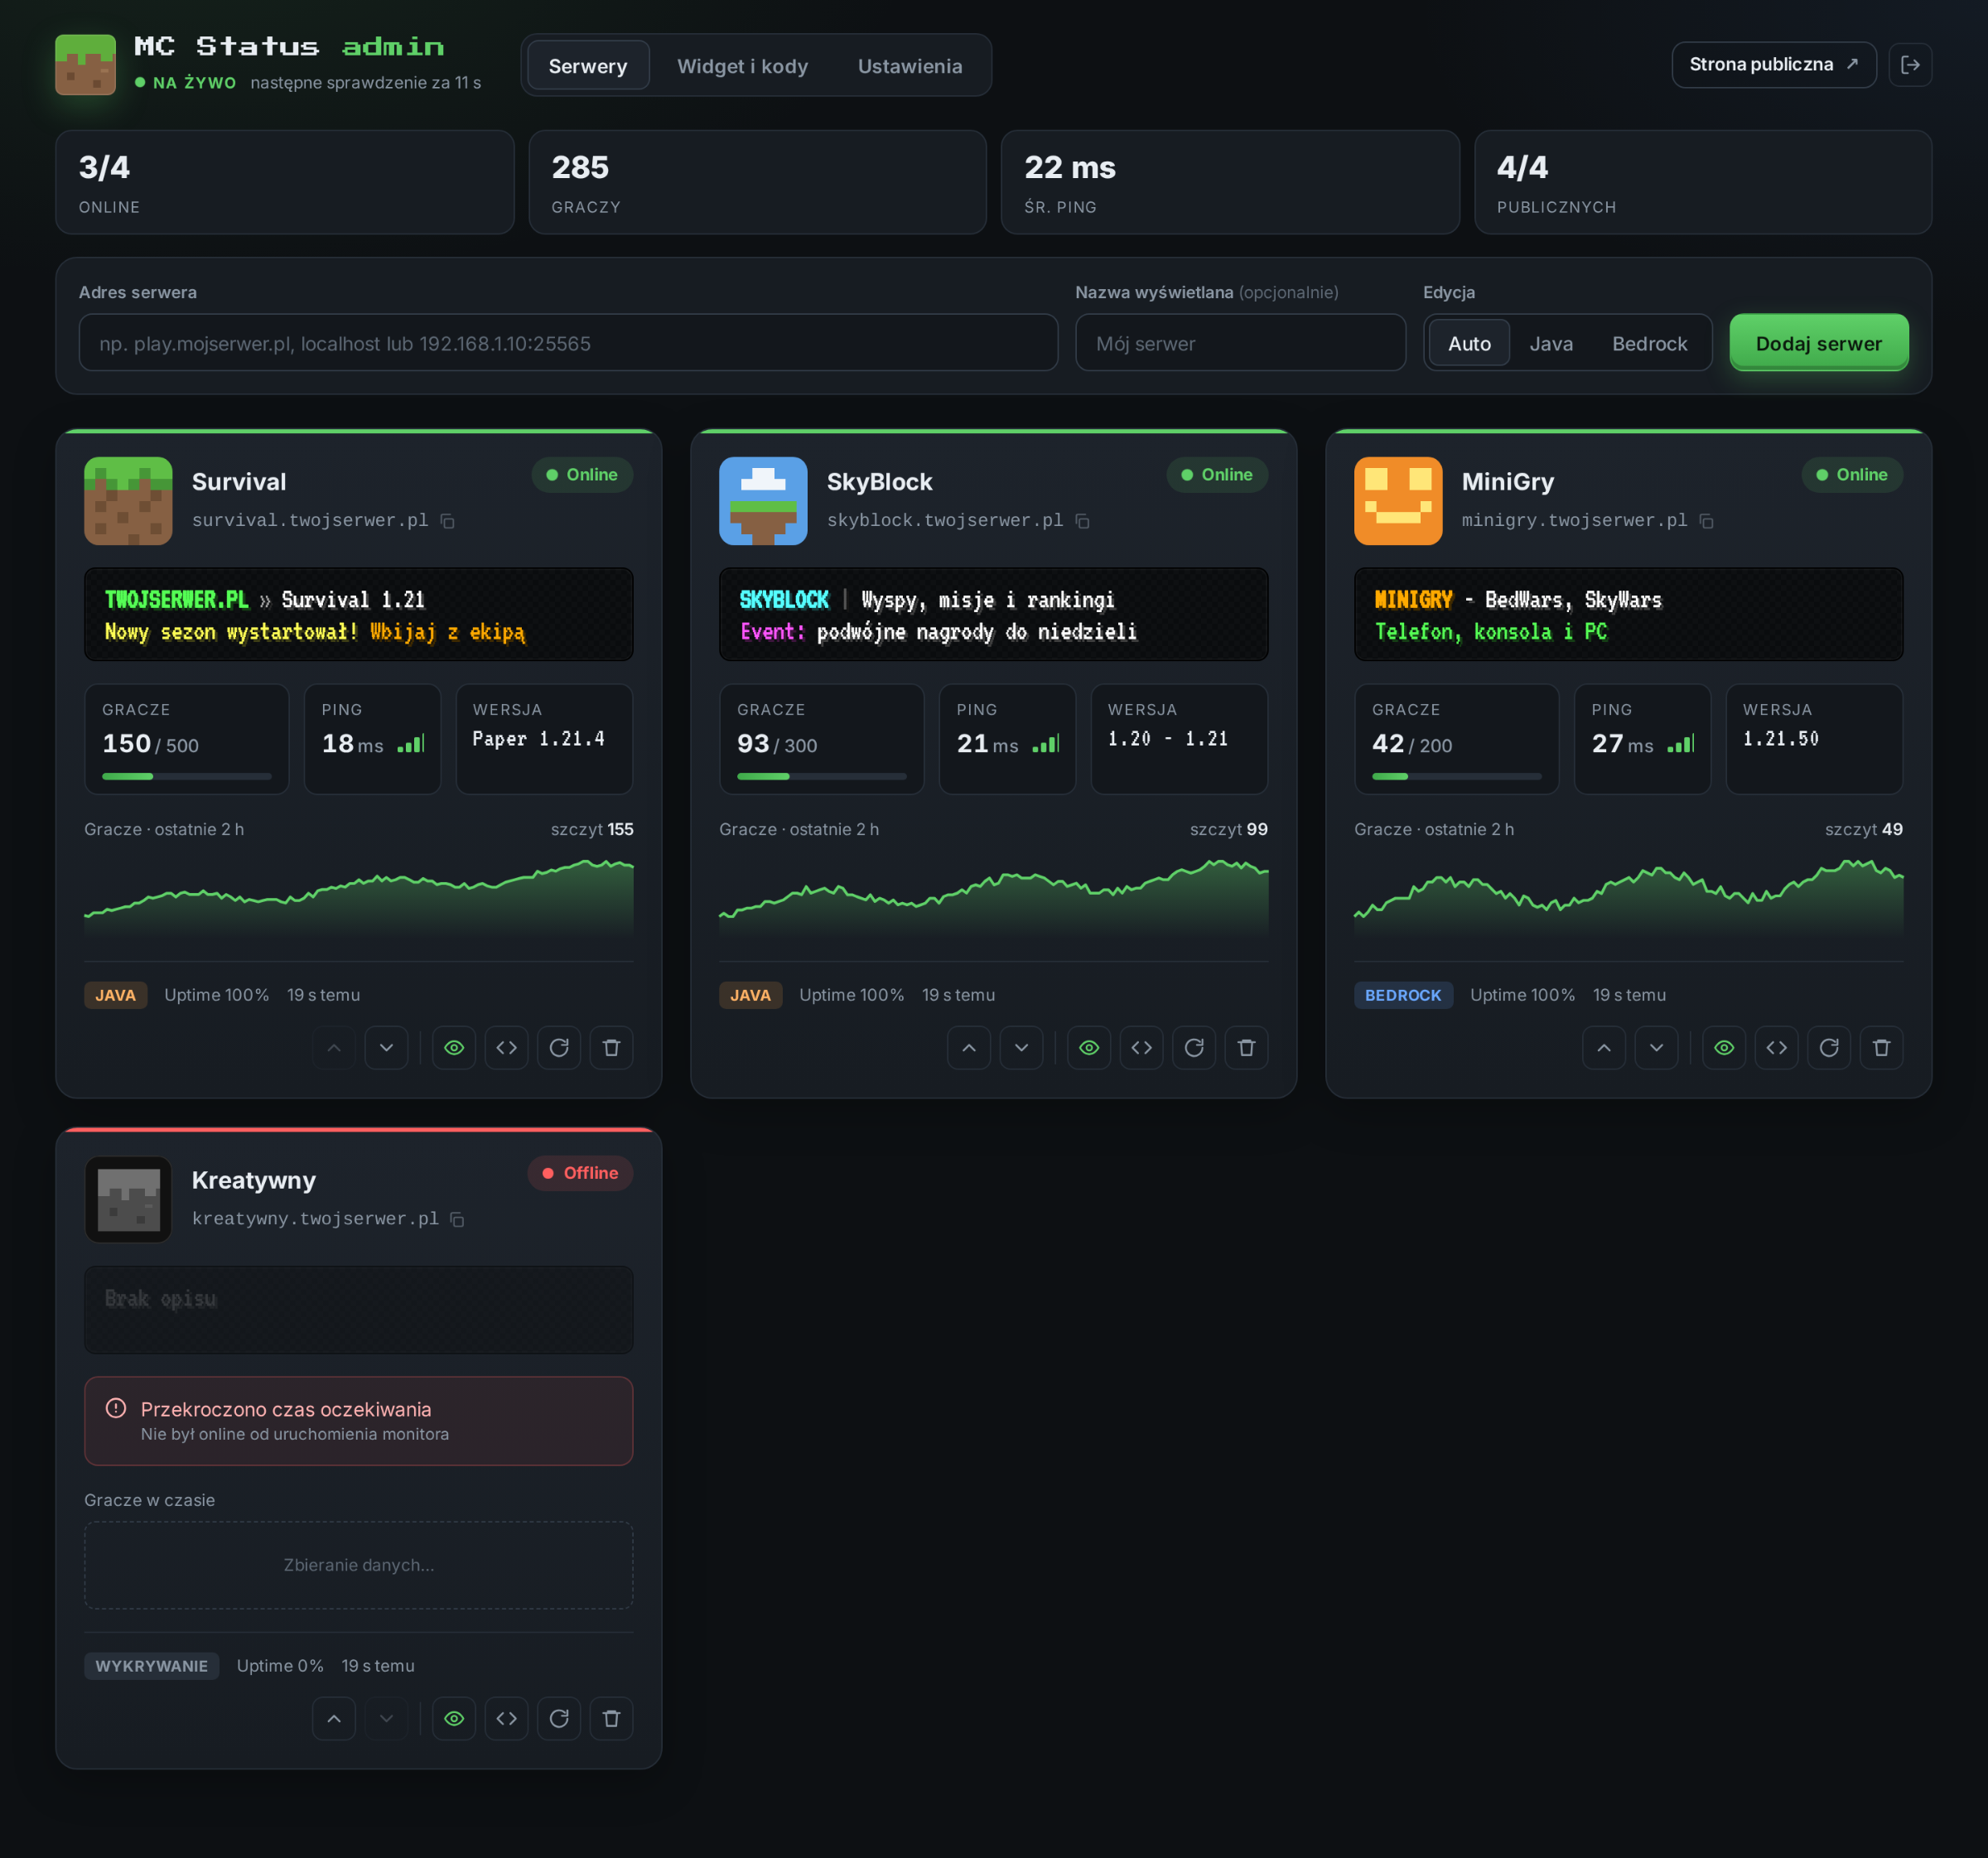Image resolution: width=1988 pixels, height=1858 pixels.
Task: Click the Nazwa wyświetlana input field
Action: pyautogui.click(x=1240, y=343)
